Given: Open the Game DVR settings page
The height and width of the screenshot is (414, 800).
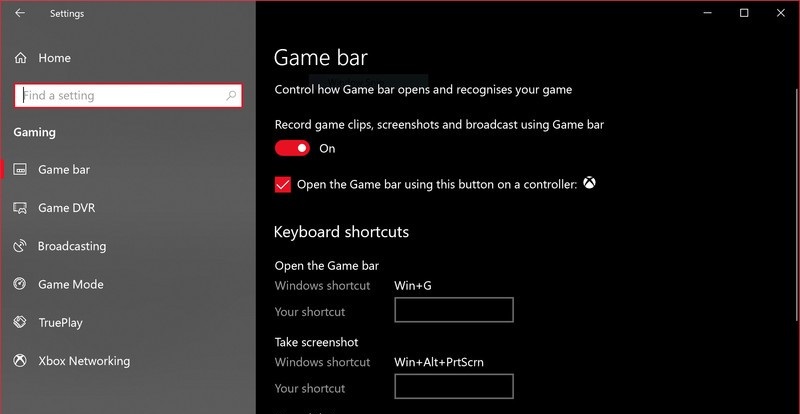Looking at the screenshot, I should [66, 208].
